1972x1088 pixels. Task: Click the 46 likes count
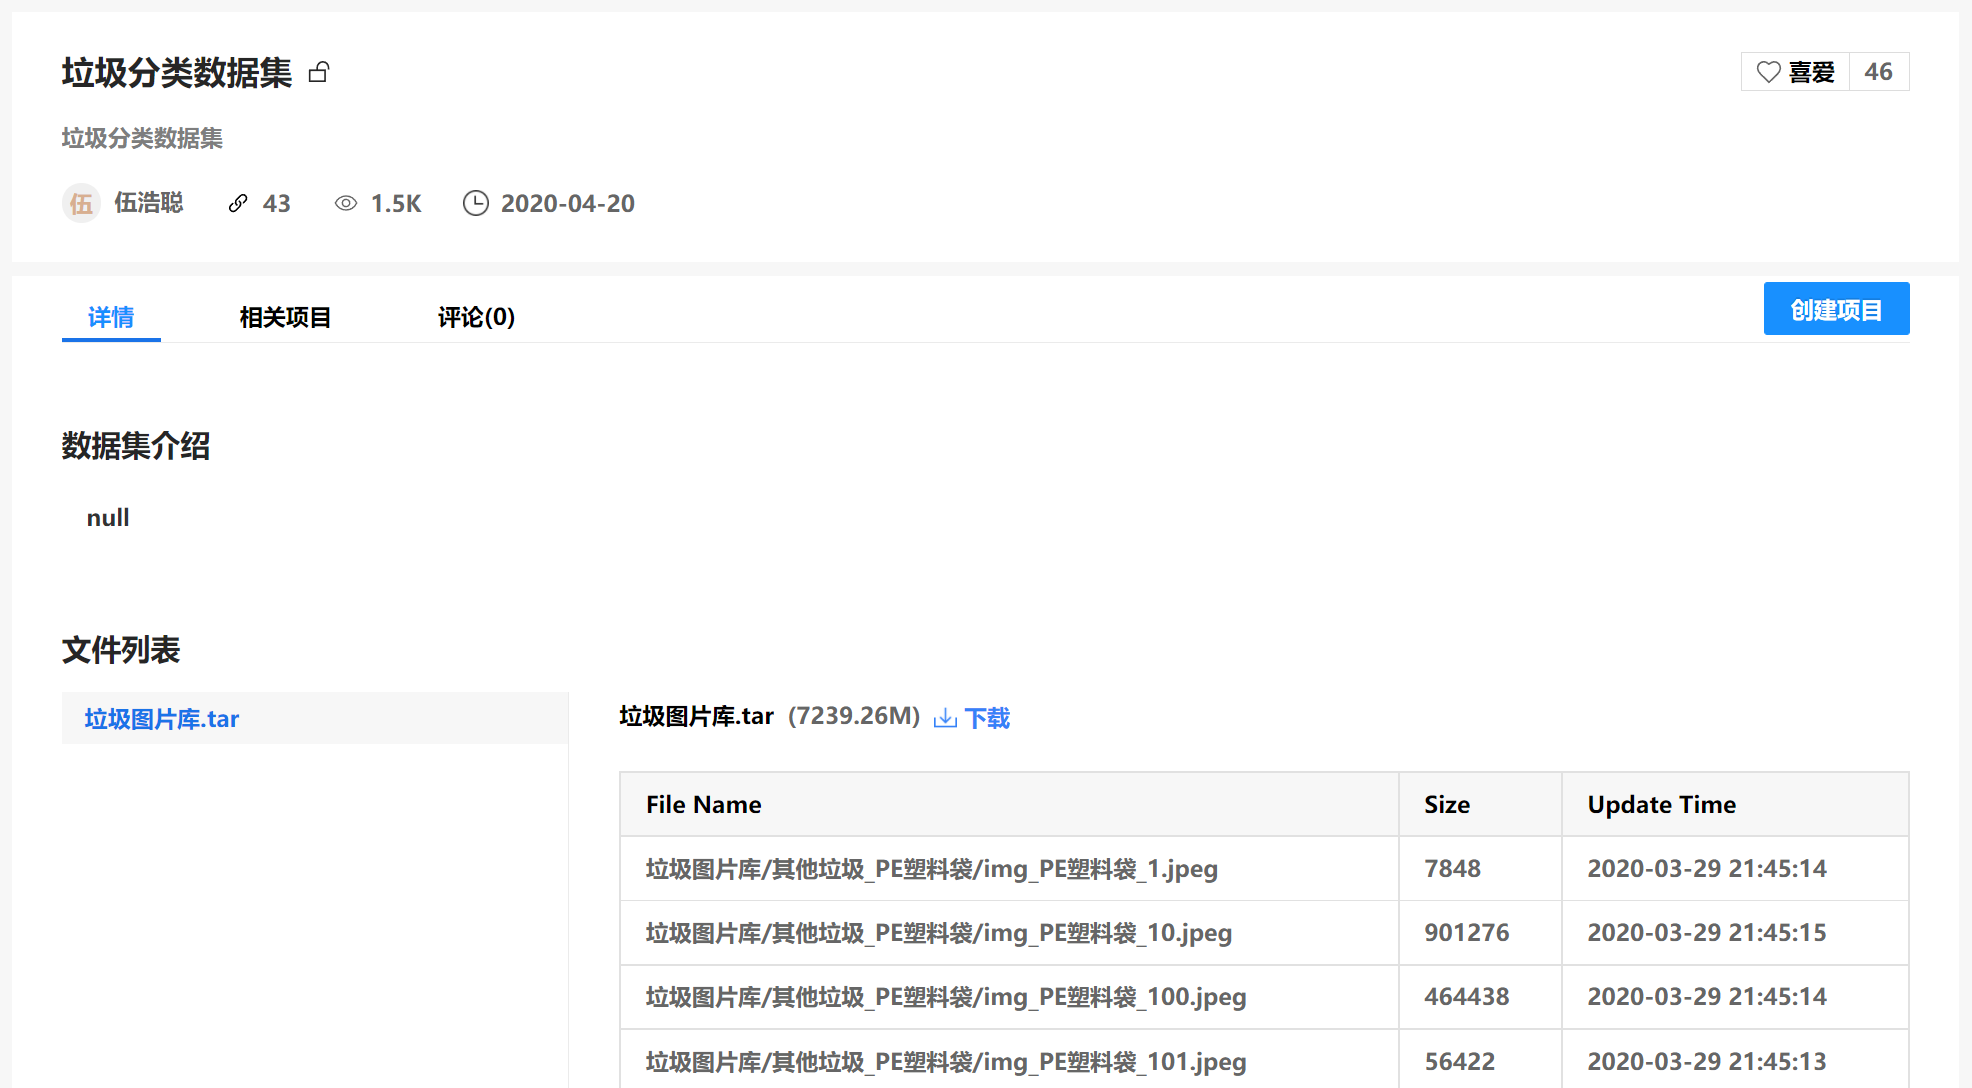[1878, 72]
